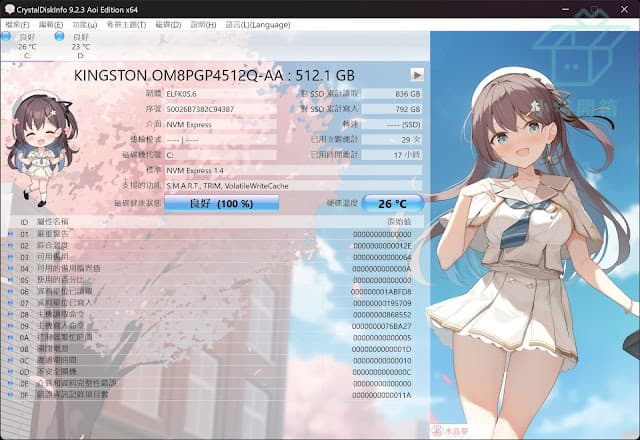This screenshot has height=440, width=640.
Task: Click the 26 °C temperature button
Action: point(392,203)
